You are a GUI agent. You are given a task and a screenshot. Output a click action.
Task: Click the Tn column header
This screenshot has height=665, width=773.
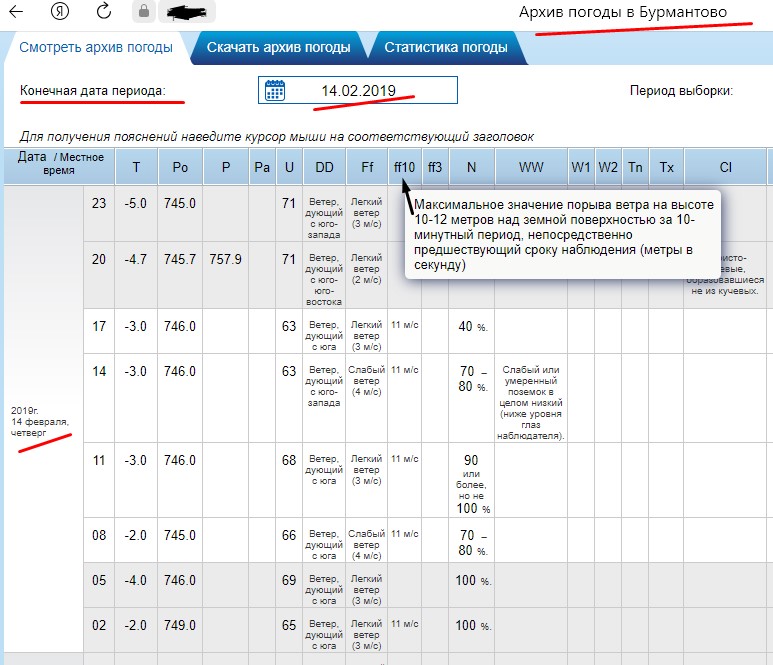click(x=635, y=167)
